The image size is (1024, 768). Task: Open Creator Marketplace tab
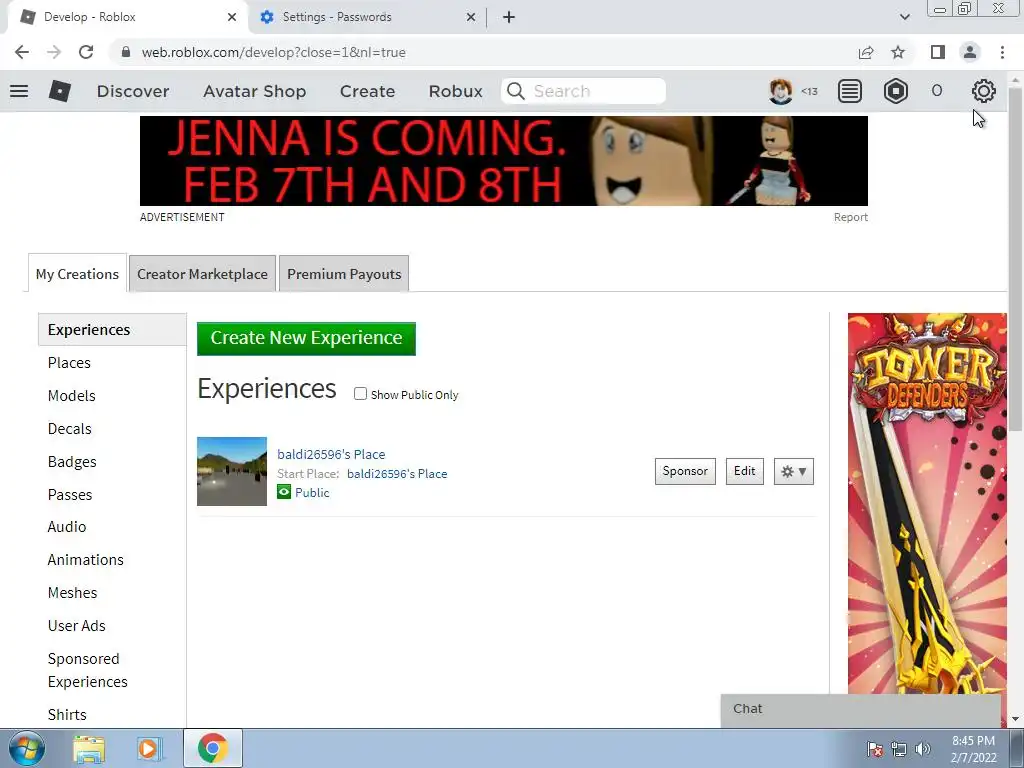202,274
